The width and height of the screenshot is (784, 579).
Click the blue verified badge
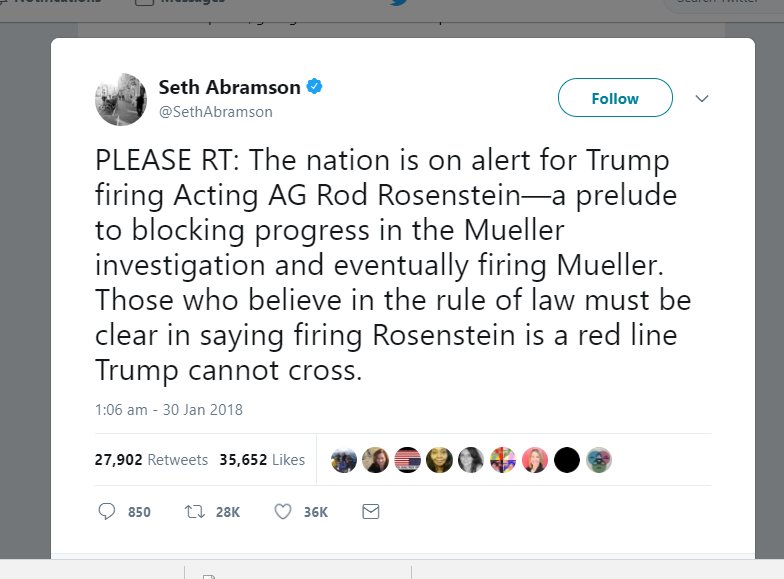pyautogui.click(x=315, y=87)
